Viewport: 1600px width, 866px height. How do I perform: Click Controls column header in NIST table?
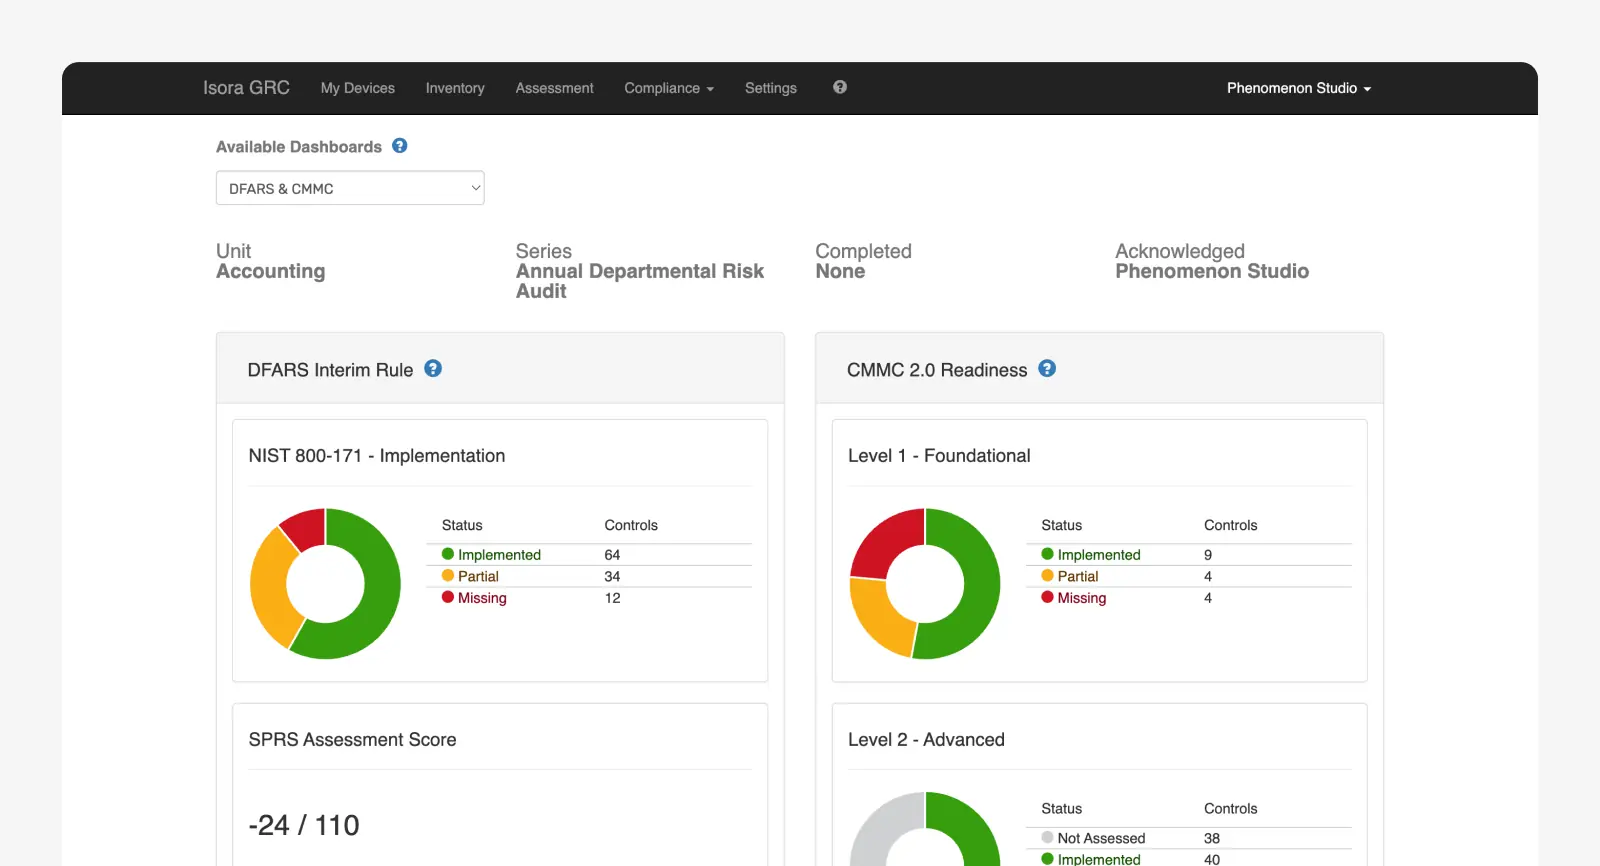(631, 525)
